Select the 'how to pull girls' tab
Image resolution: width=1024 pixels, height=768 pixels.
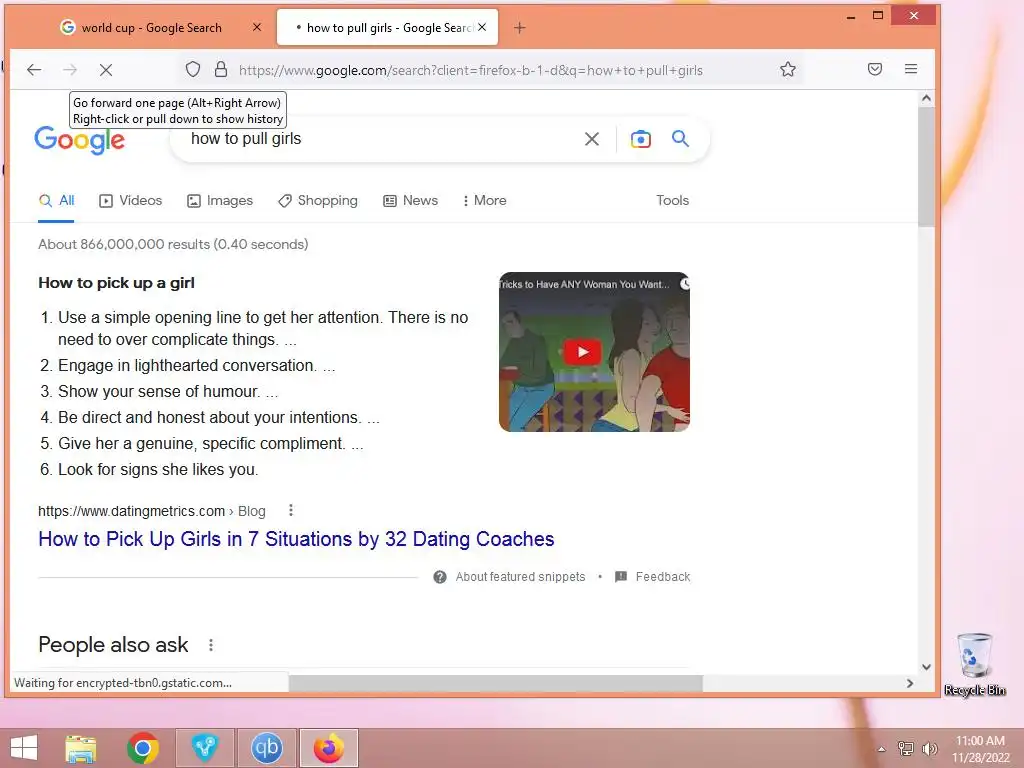(x=387, y=27)
